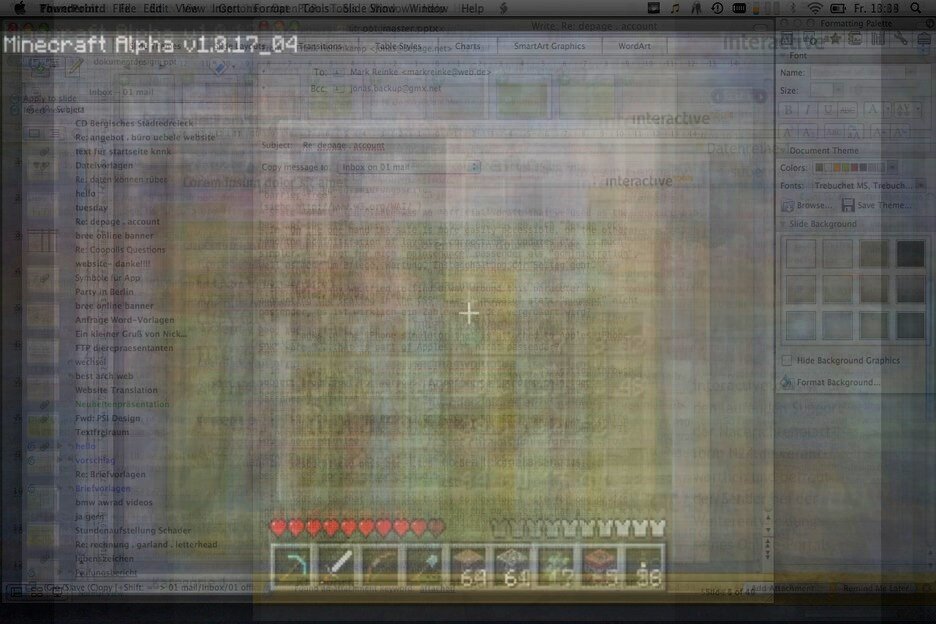Switch to the Table Styles tab
The height and width of the screenshot is (624, 936).
(x=398, y=46)
